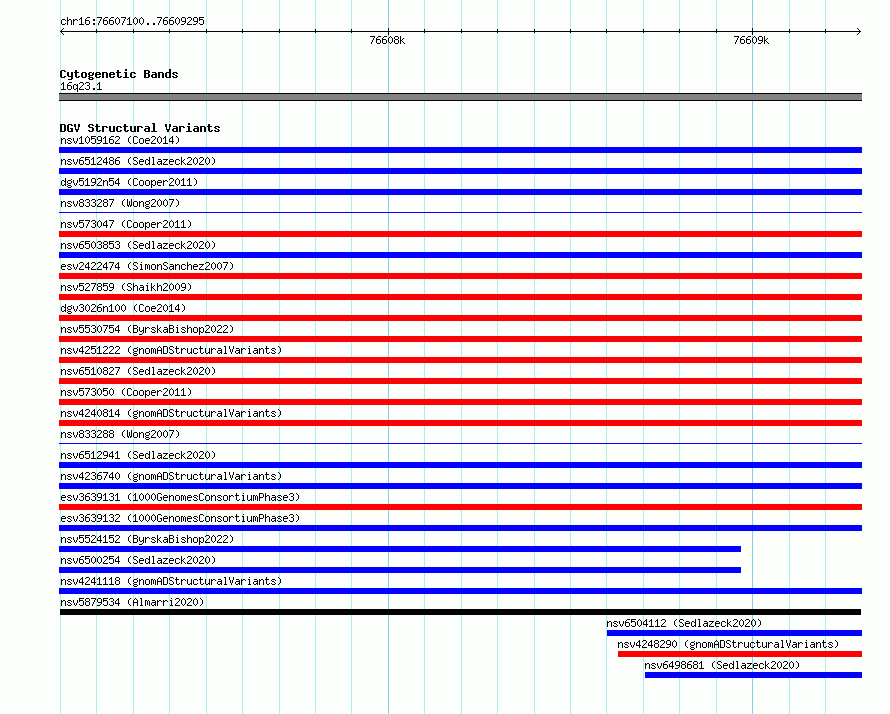The image size is (890, 714).
Task: Click the DGV Structural Variants track title
Action: tap(140, 128)
